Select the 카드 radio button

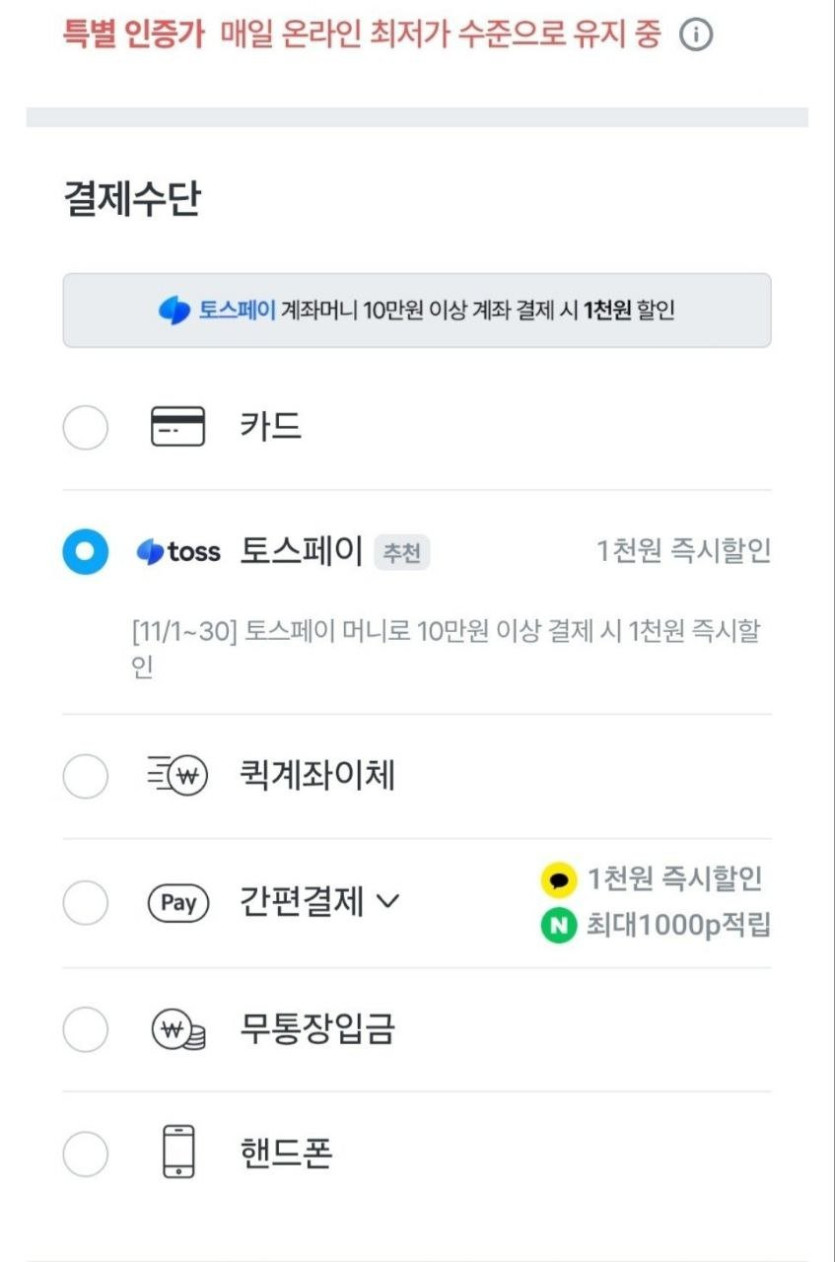point(85,429)
